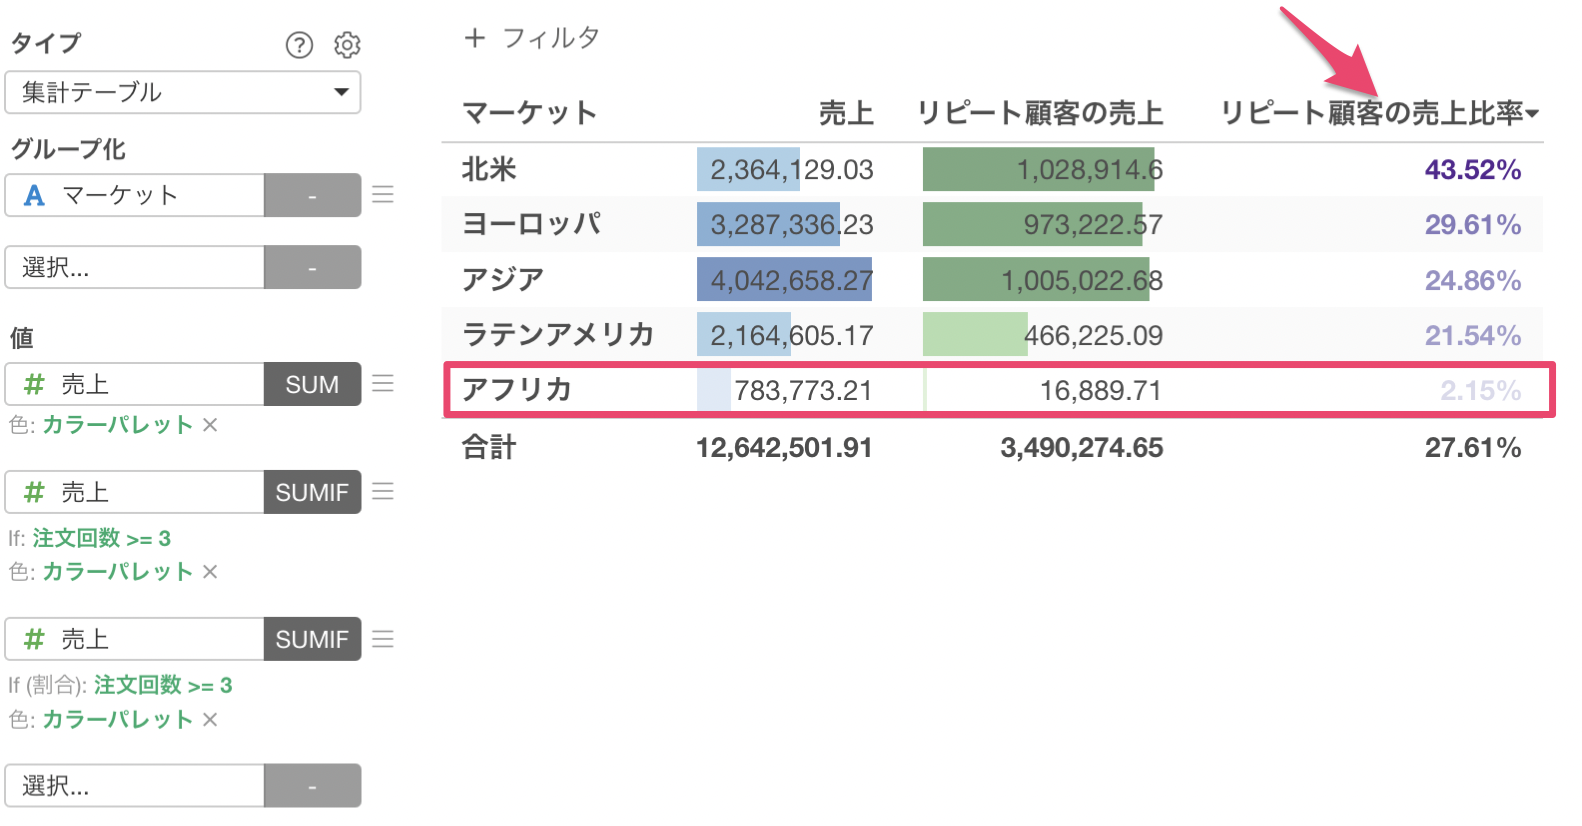Open 注文回数 >= 3 condition link
1582x826 pixels.
102,538
